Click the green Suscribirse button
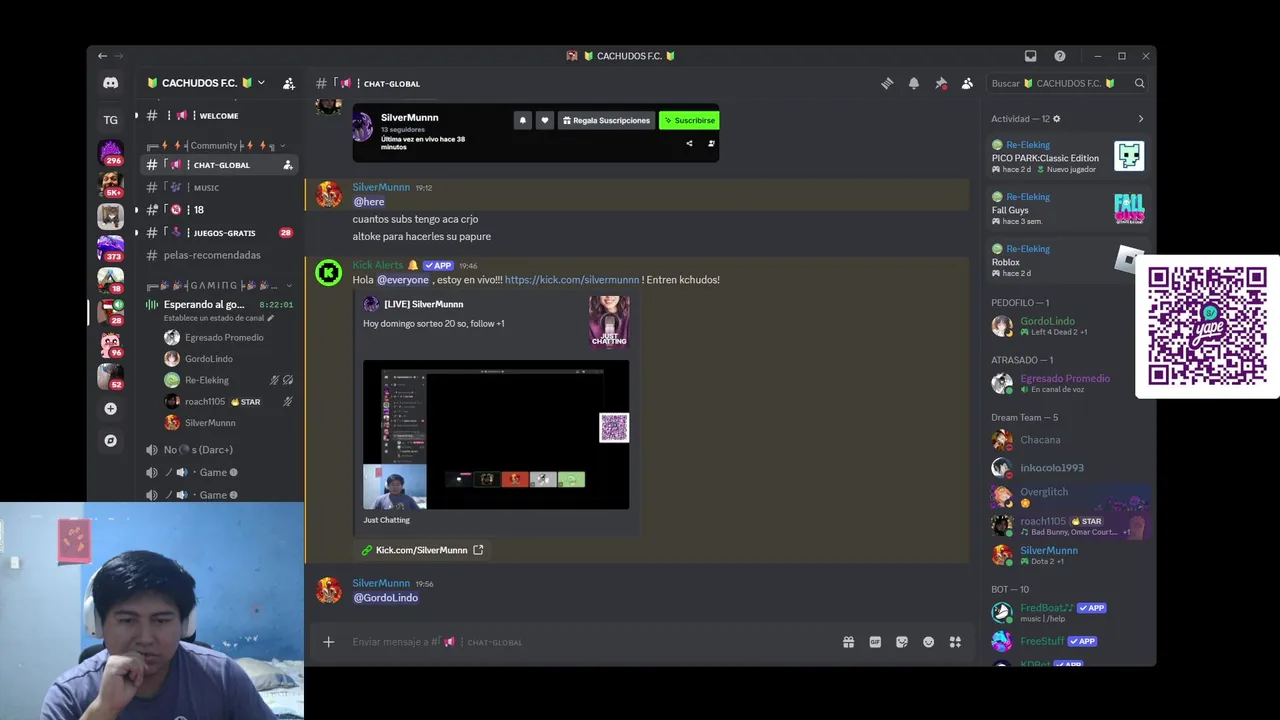Screen dimensions: 1280x720 pos(689,120)
